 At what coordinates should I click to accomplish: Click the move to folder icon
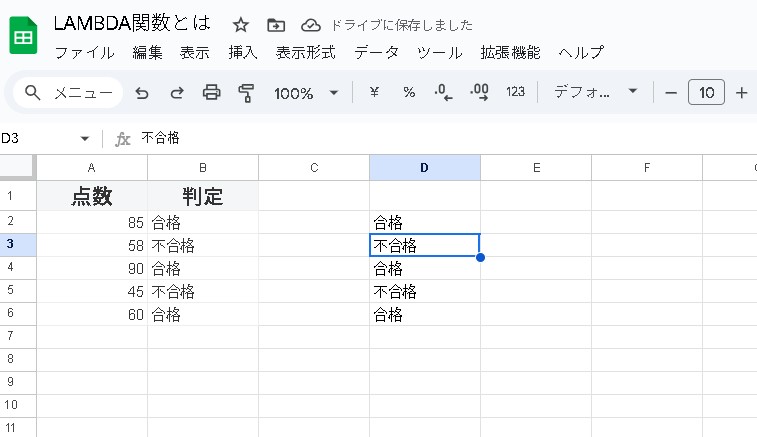pyautogui.click(x=276, y=25)
